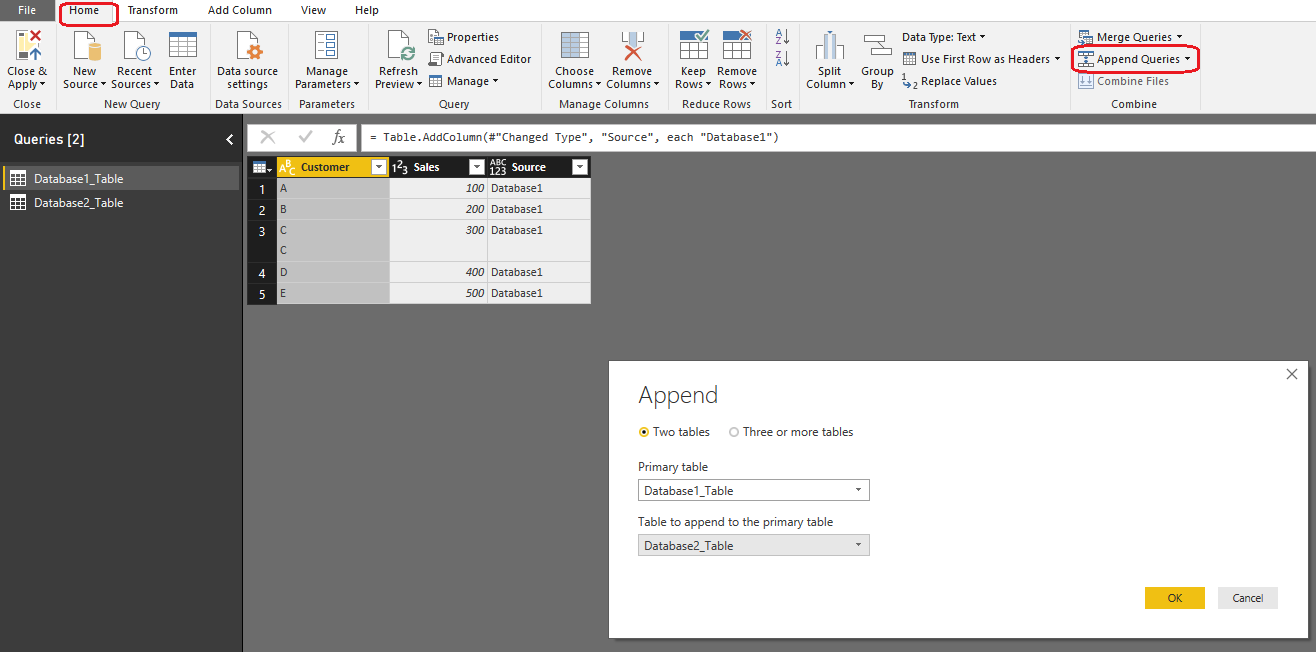Click the Keep Rows icon
Screen dimensions: 1316x652
point(693,46)
